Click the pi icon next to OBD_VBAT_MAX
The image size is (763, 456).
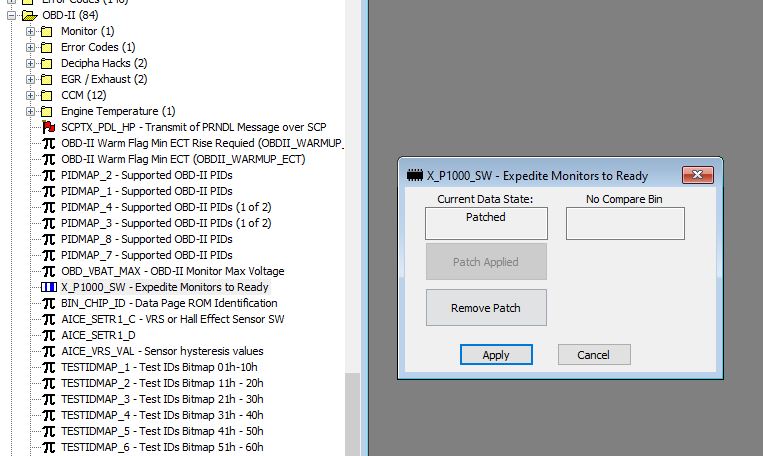tap(48, 271)
